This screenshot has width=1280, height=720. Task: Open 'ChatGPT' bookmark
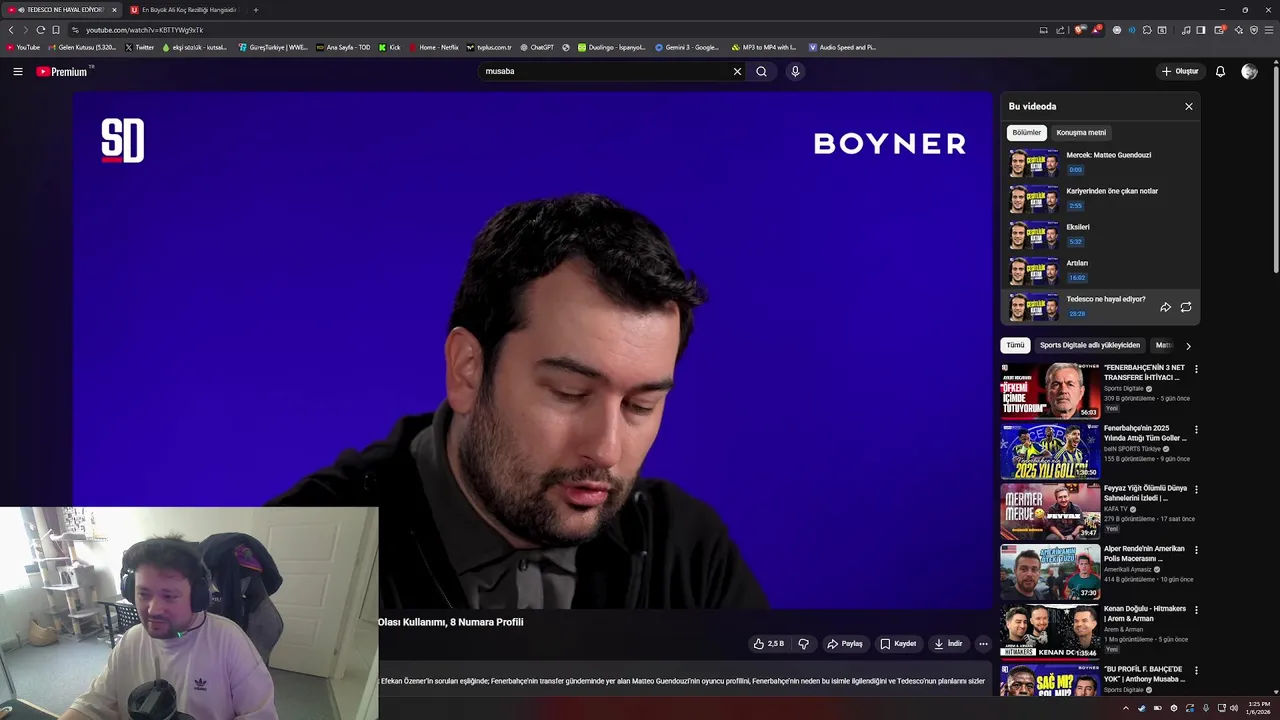537,47
